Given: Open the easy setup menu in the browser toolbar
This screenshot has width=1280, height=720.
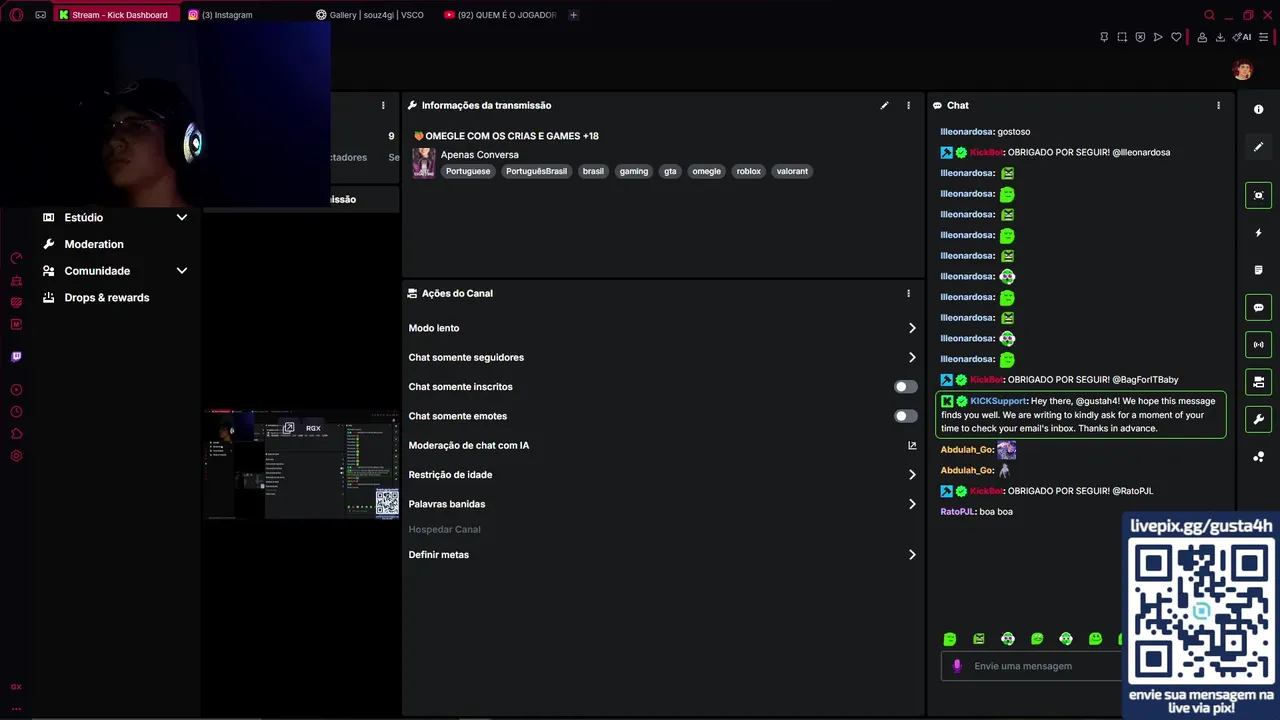Looking at the screenshot, I should [1263, 37].
